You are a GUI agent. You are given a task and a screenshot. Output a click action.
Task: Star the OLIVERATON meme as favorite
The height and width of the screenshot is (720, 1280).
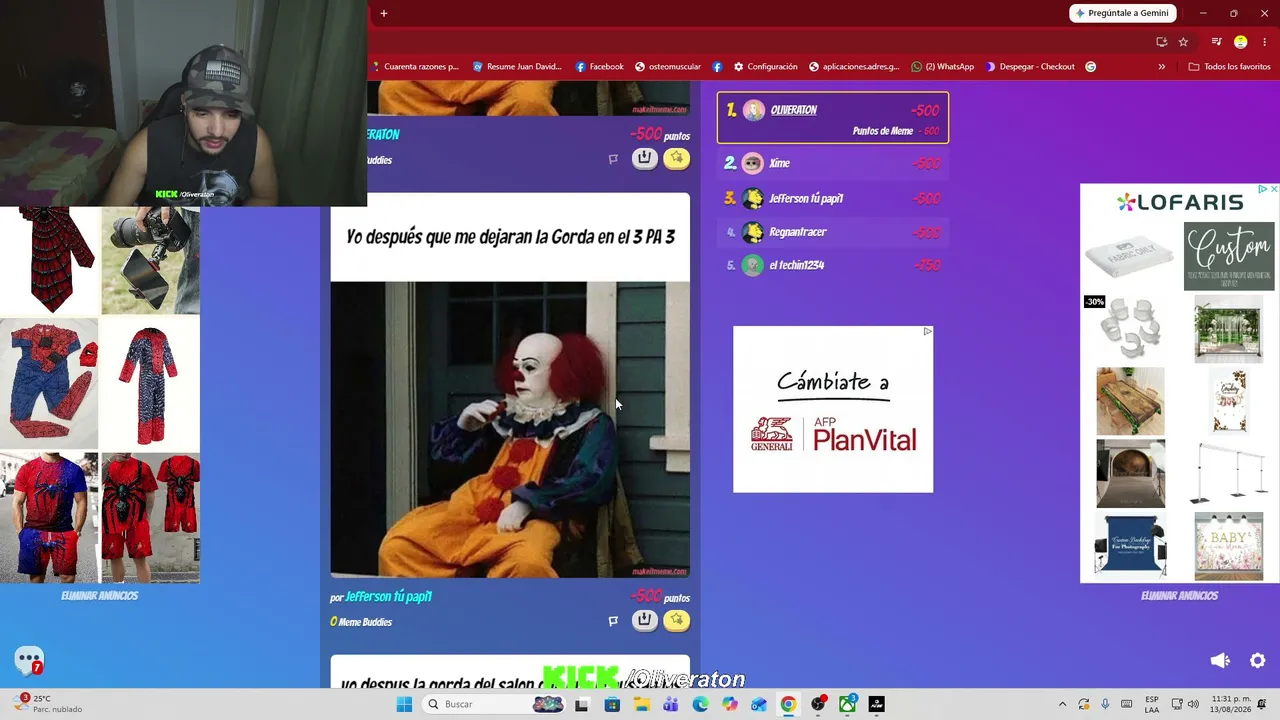677,159
